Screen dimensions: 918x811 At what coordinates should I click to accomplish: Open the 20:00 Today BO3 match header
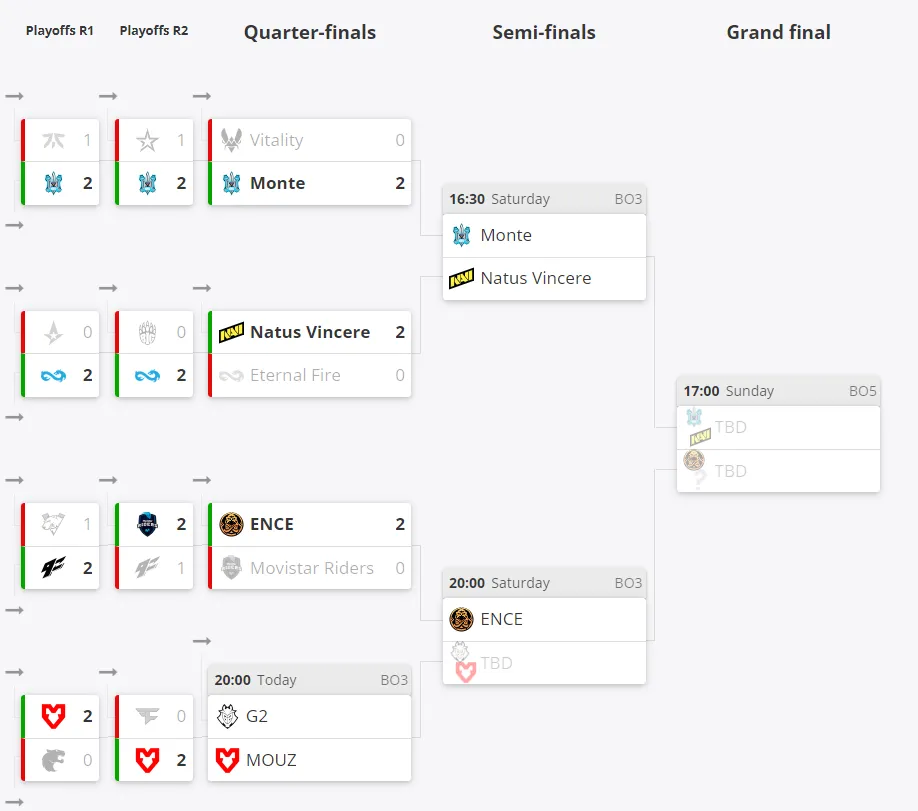[x=309, y=680]
